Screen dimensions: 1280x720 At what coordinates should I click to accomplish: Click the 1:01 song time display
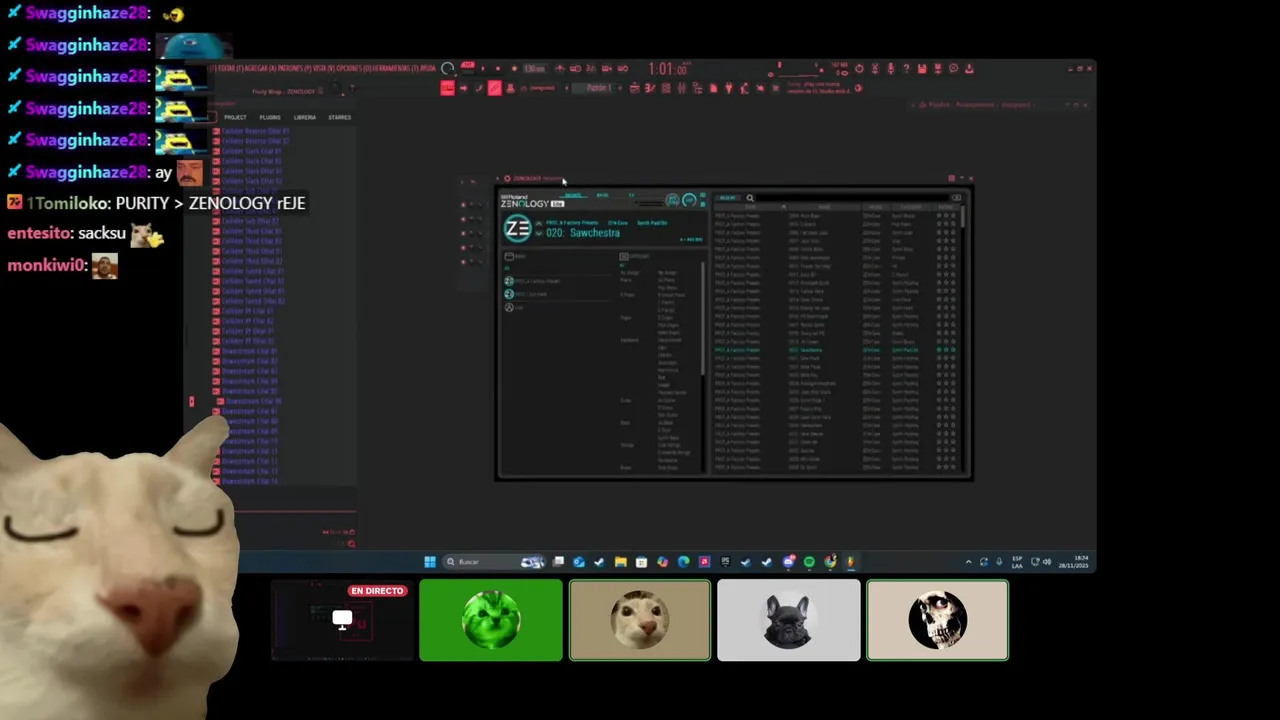click(x=667, y=69)
